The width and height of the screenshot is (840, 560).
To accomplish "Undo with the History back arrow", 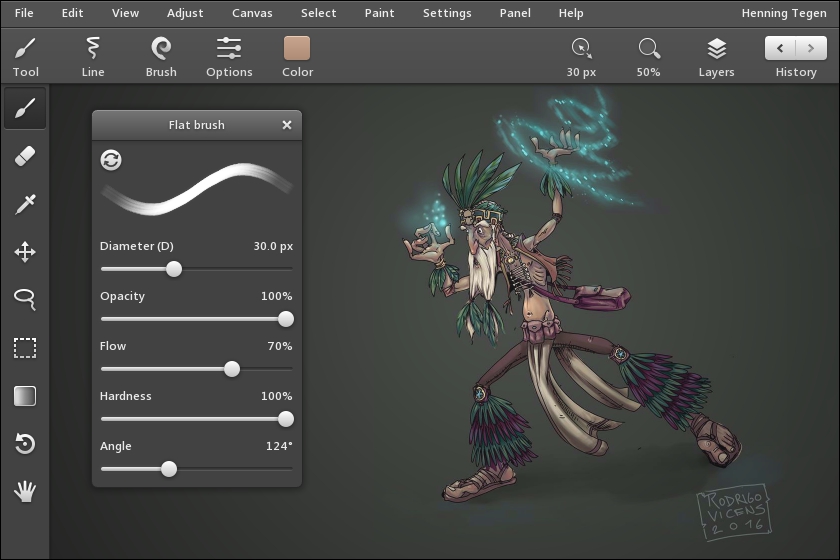I will point(781,48).
